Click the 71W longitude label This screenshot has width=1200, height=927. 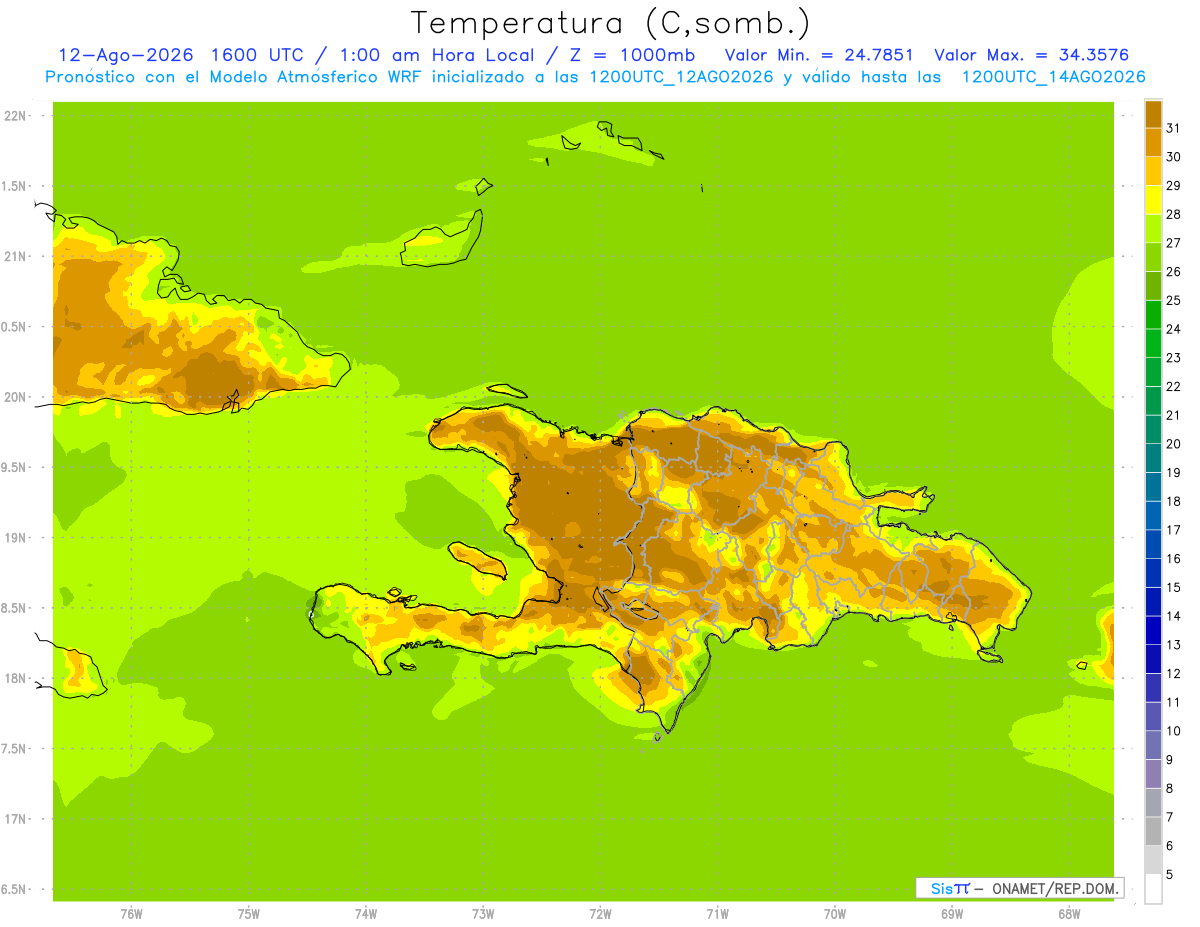(x=717, y=914)
